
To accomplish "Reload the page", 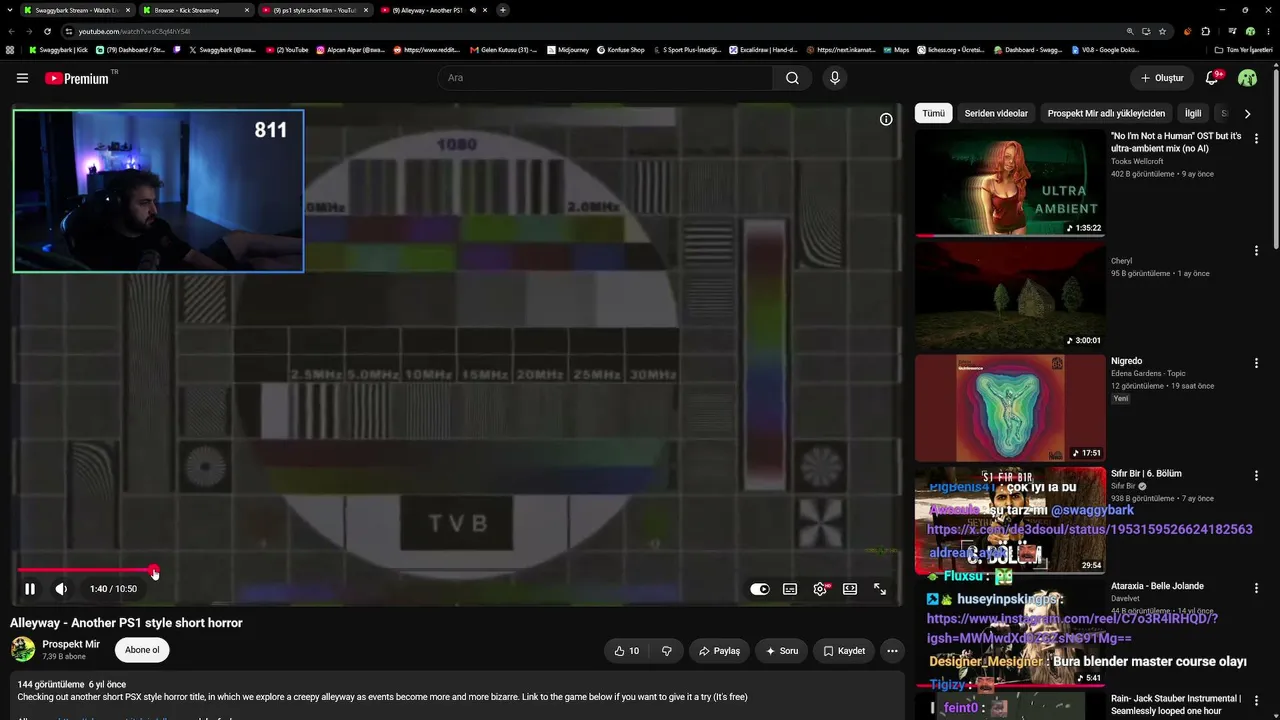I will pyautogui.click(x=47, y=31).
